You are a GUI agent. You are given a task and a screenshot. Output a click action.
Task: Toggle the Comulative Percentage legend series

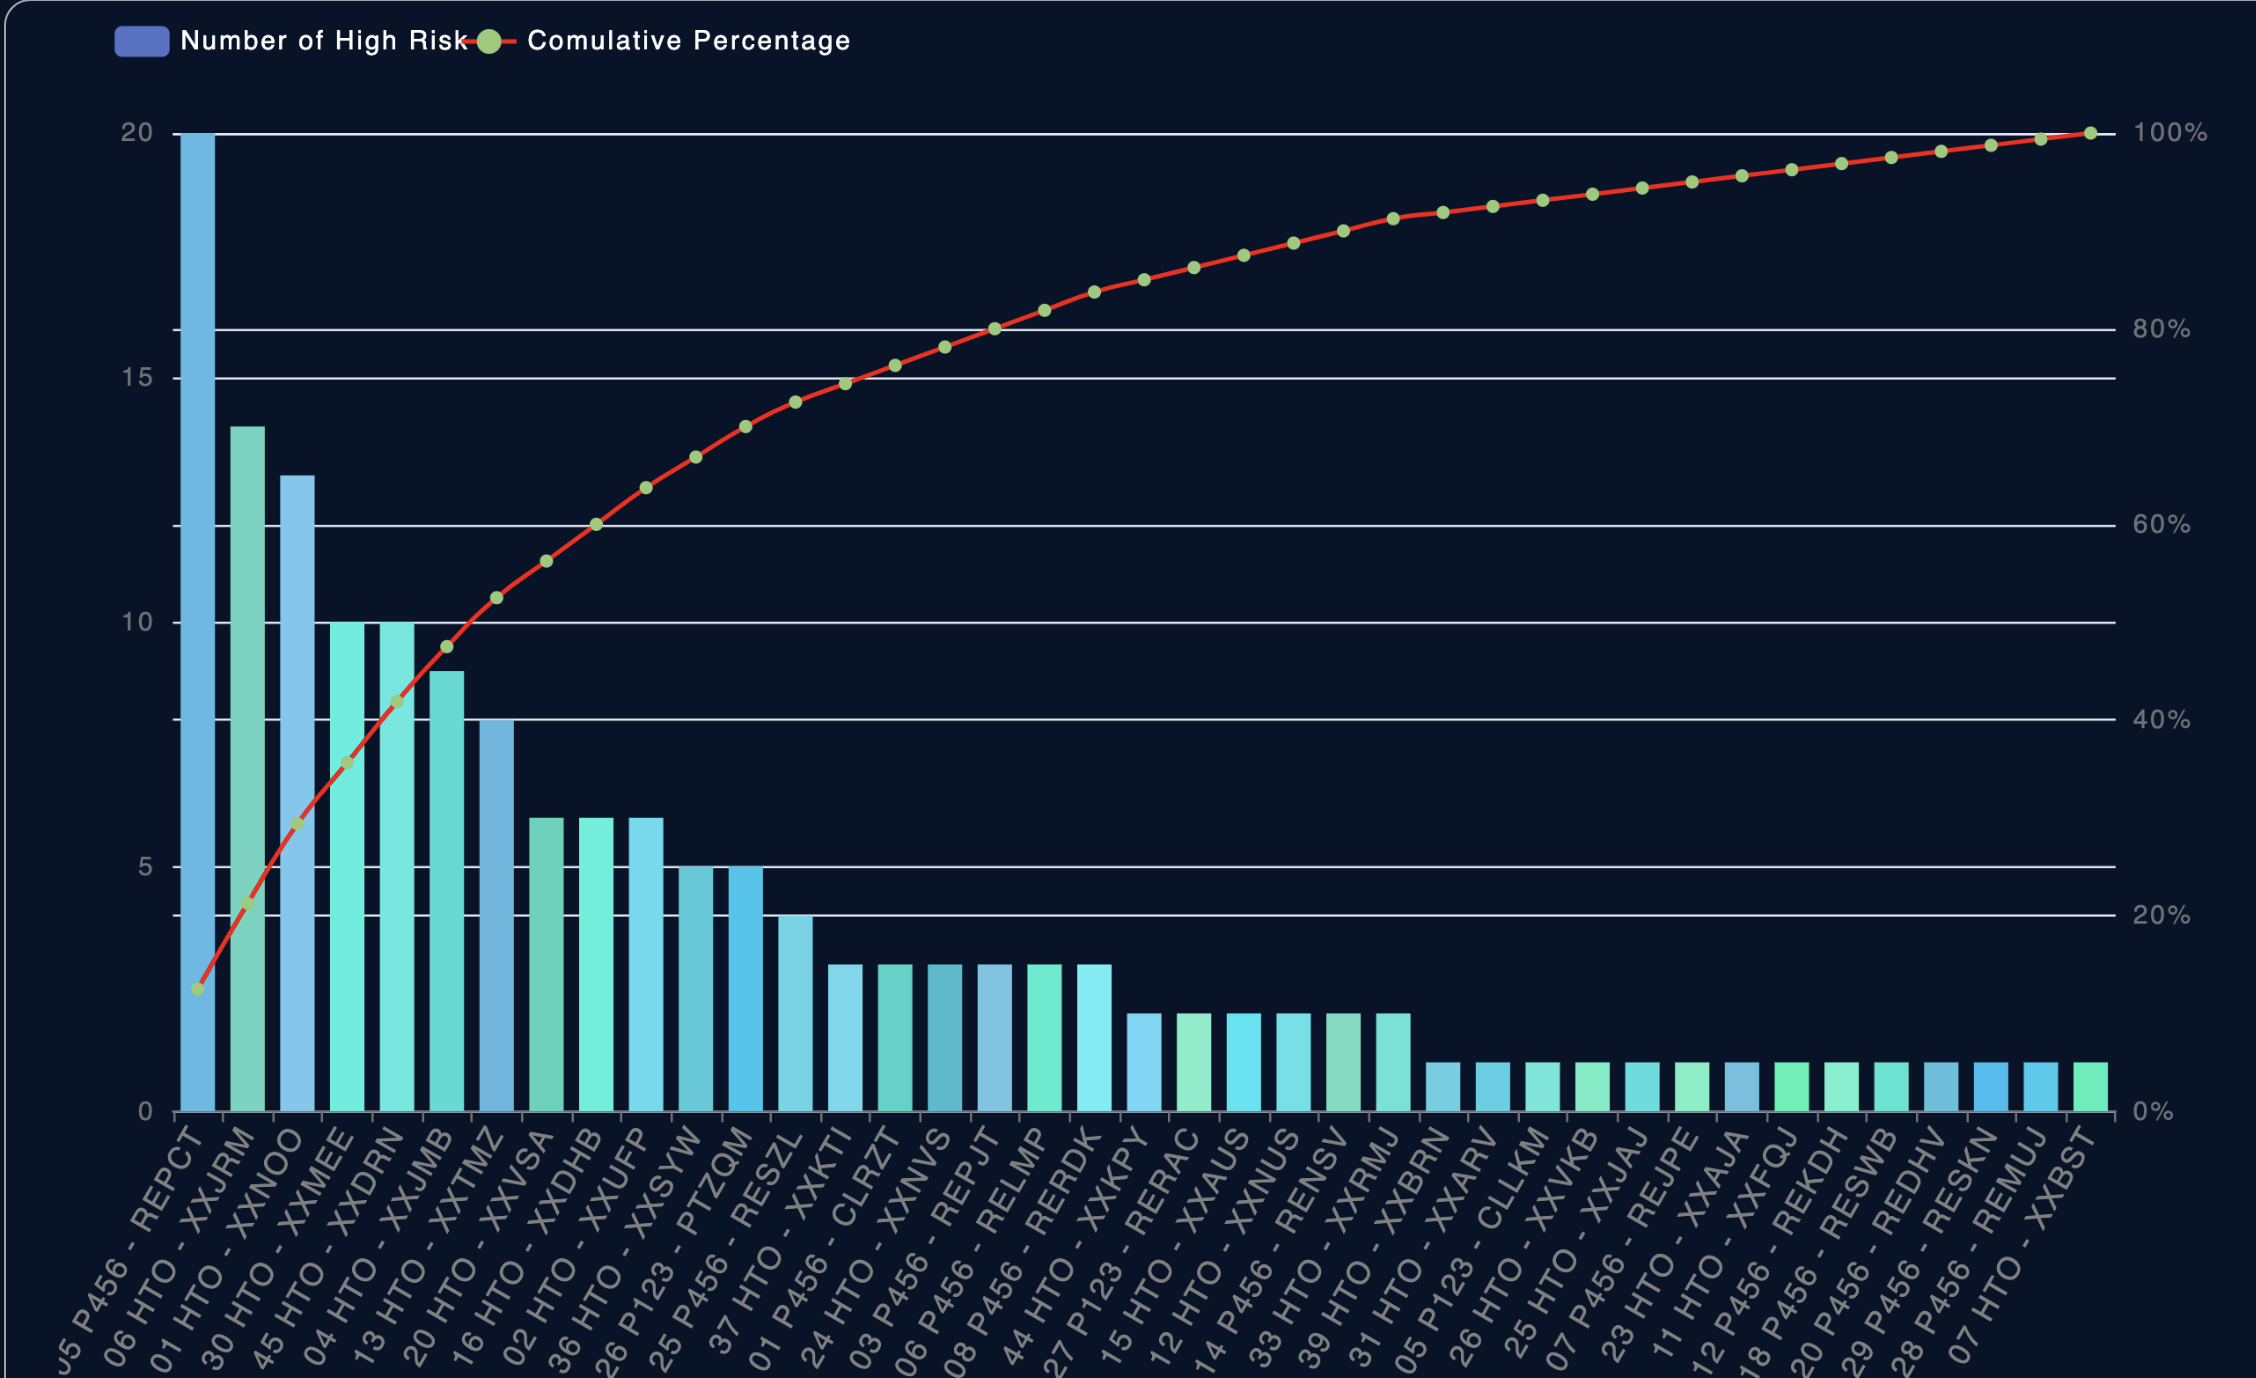(688, 41)
